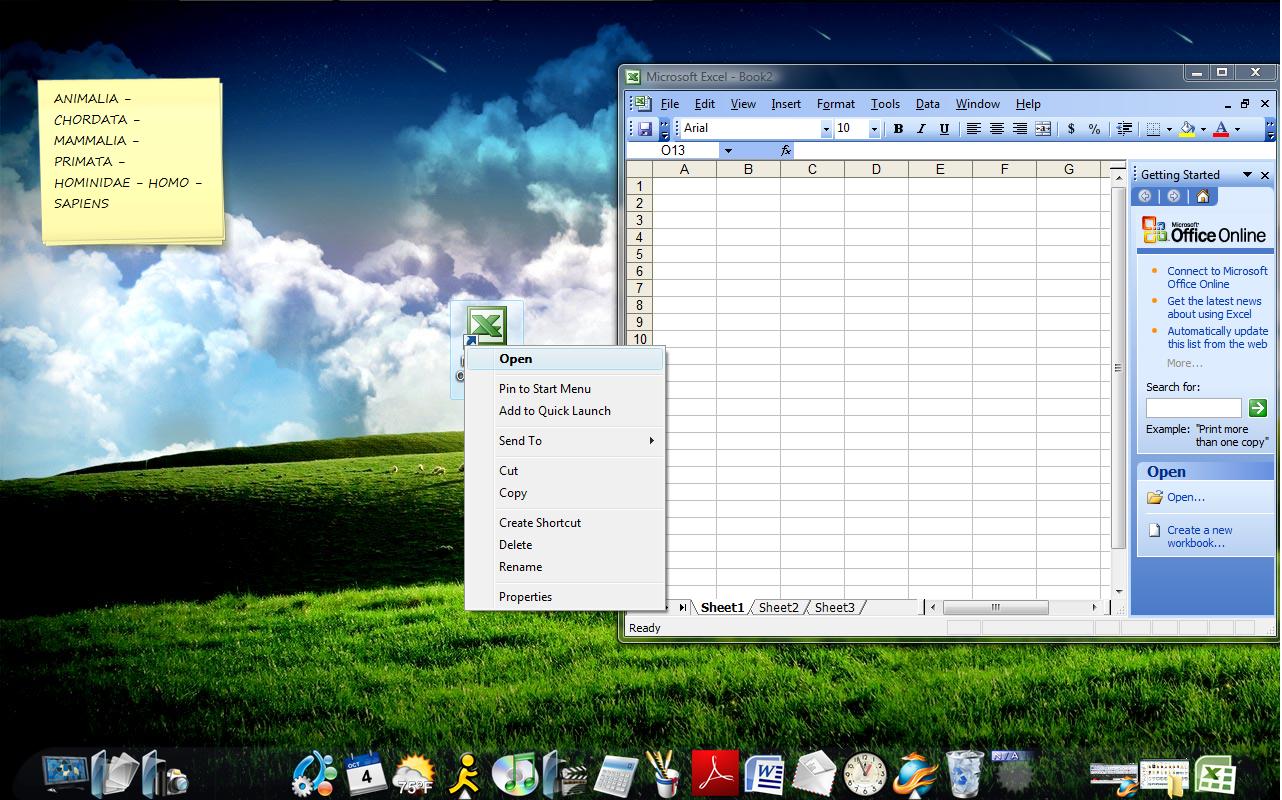This screenshot has height=800, width=1282.
Task: Open the font size dropdown showing 10
Action: [874, 129]
